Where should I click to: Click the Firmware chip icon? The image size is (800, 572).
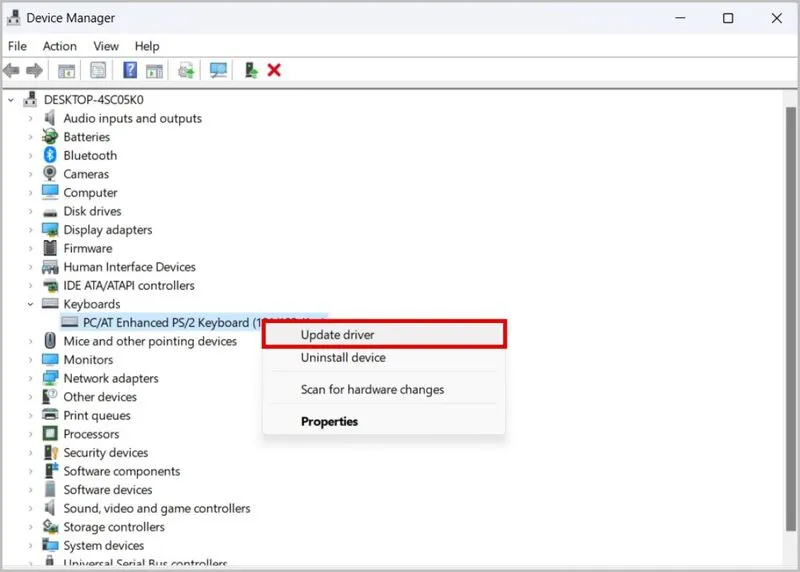pyautogui.click(x=50, y=248)
